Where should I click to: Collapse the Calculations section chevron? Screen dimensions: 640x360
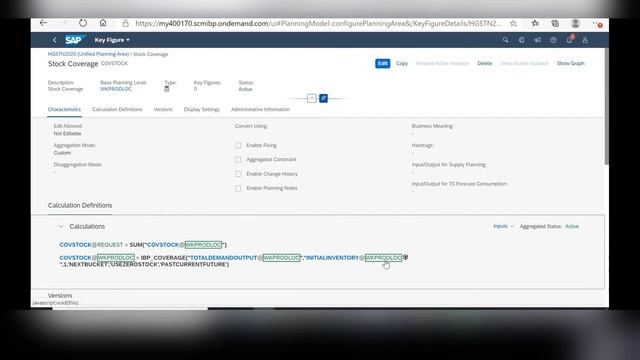point(61,227)
